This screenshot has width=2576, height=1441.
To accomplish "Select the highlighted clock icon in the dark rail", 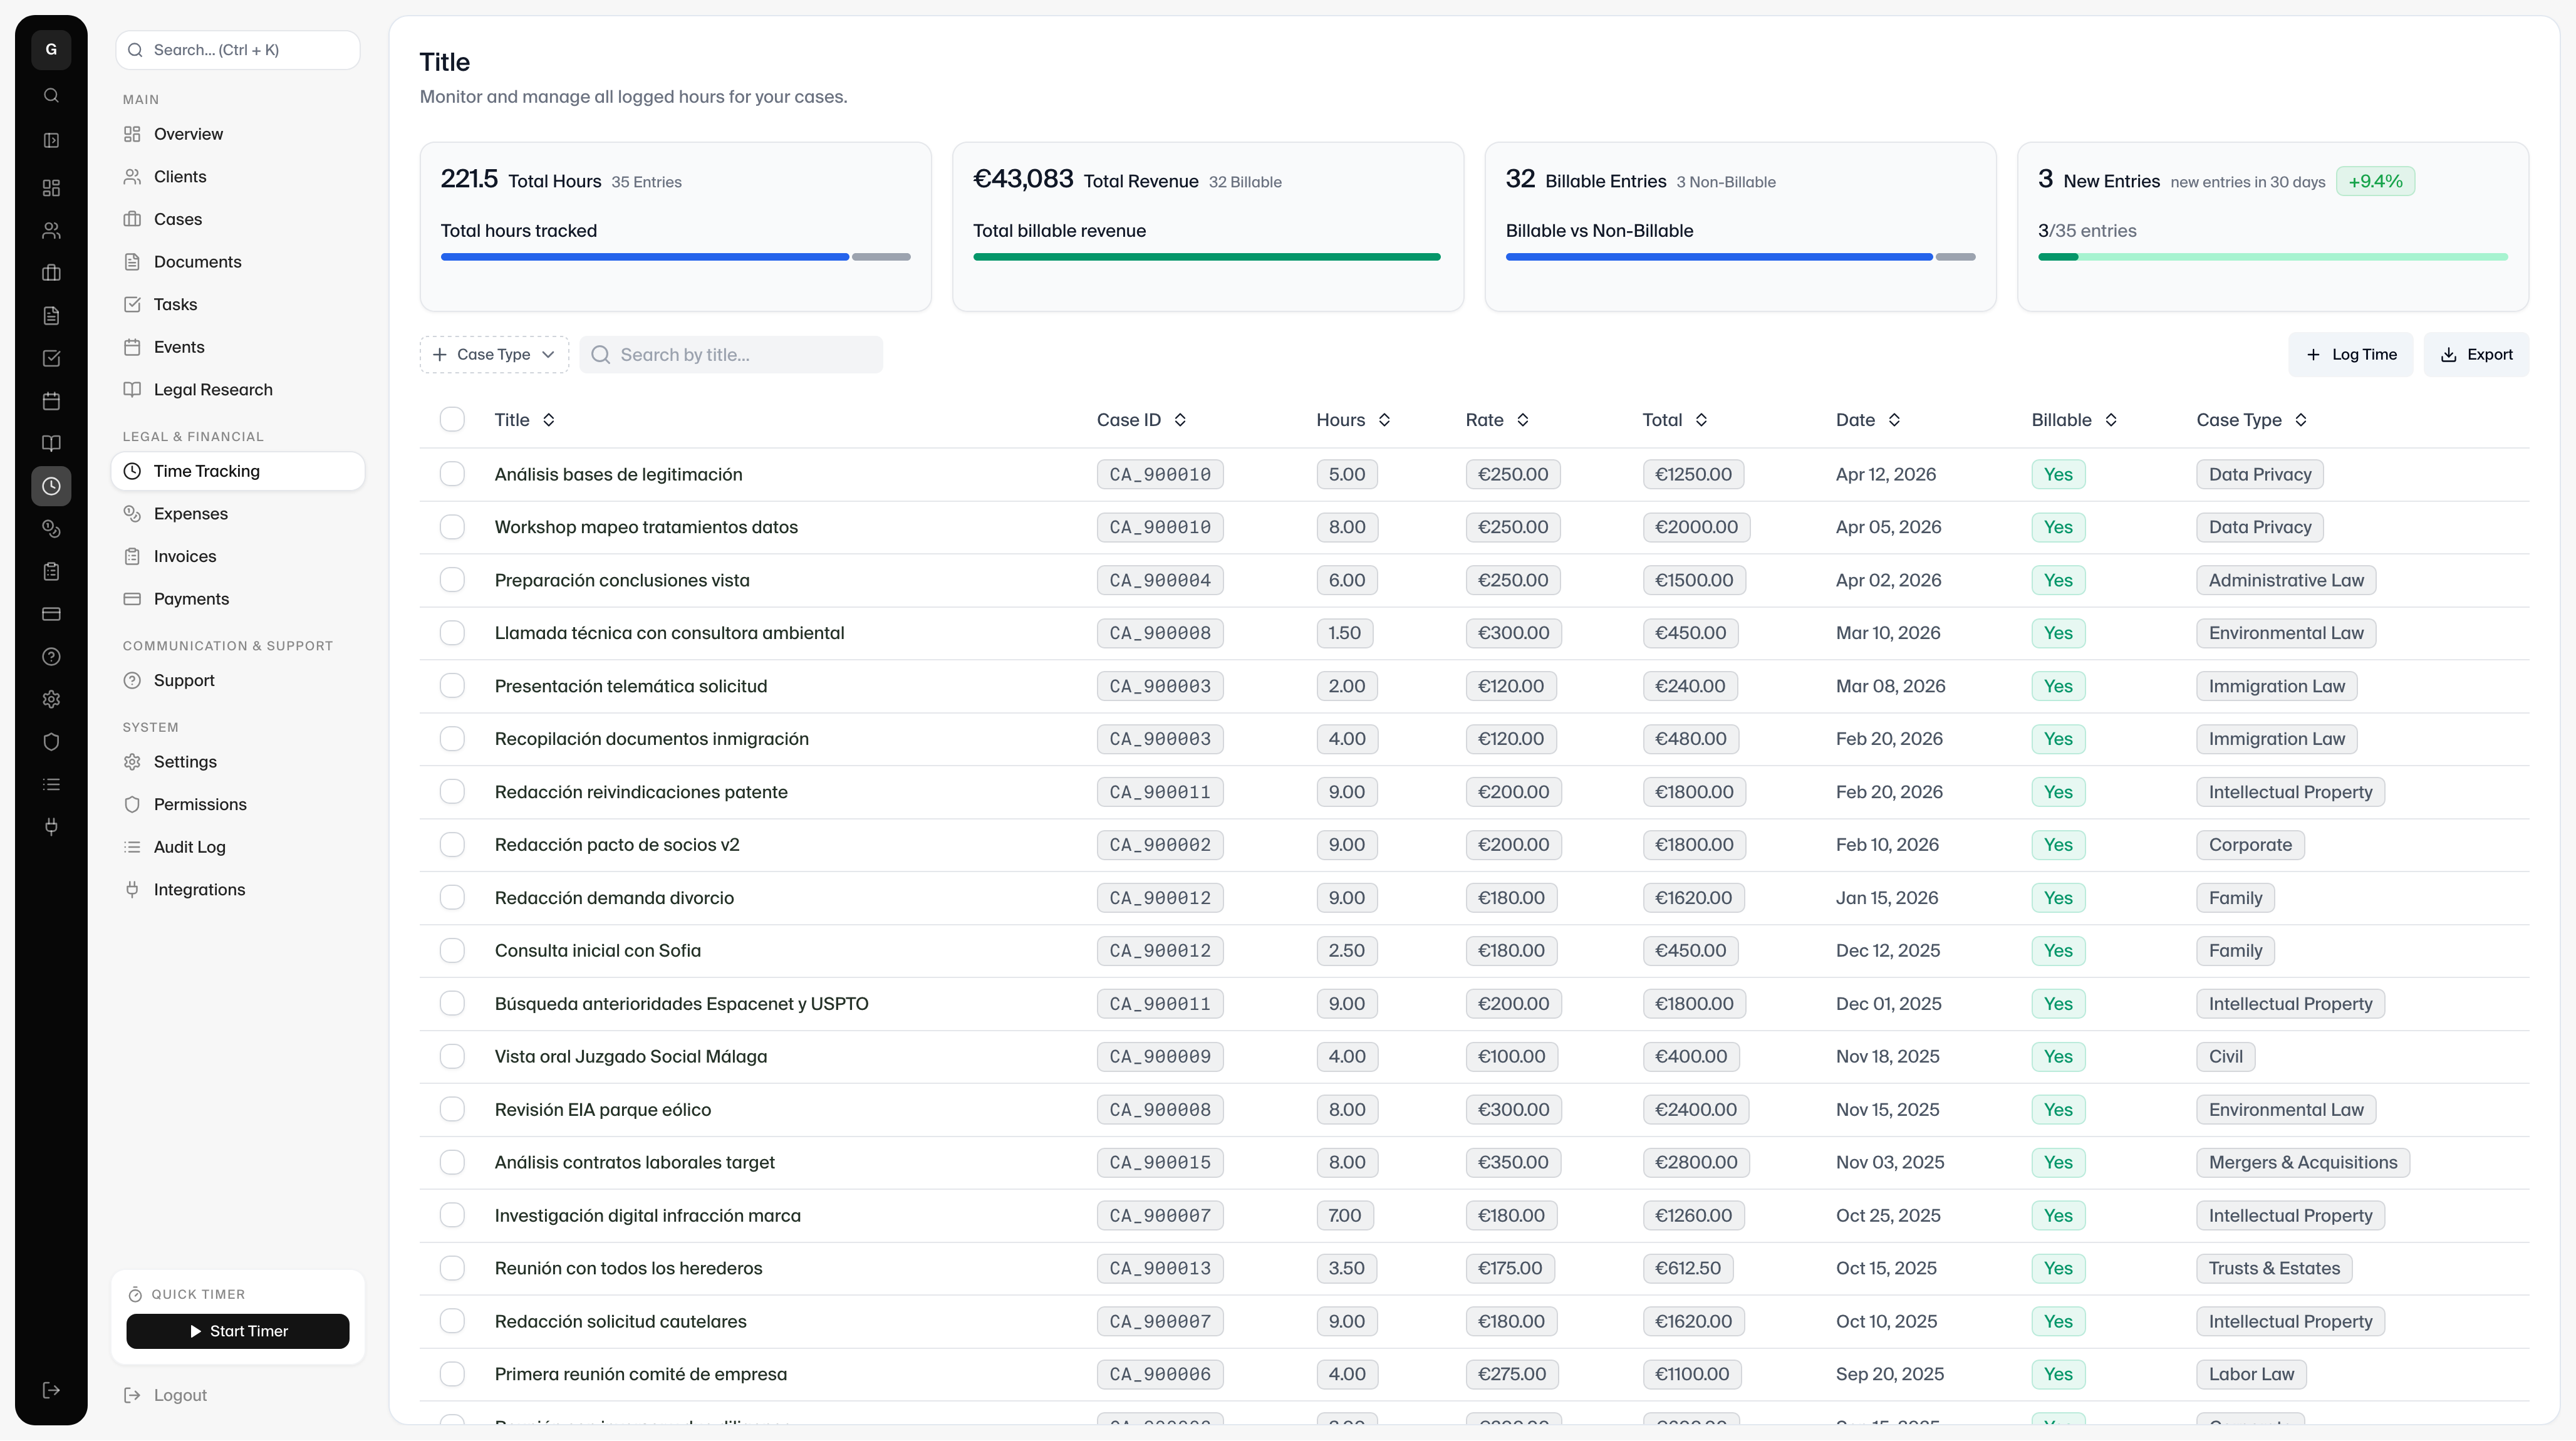I will (x=51, y=486).
